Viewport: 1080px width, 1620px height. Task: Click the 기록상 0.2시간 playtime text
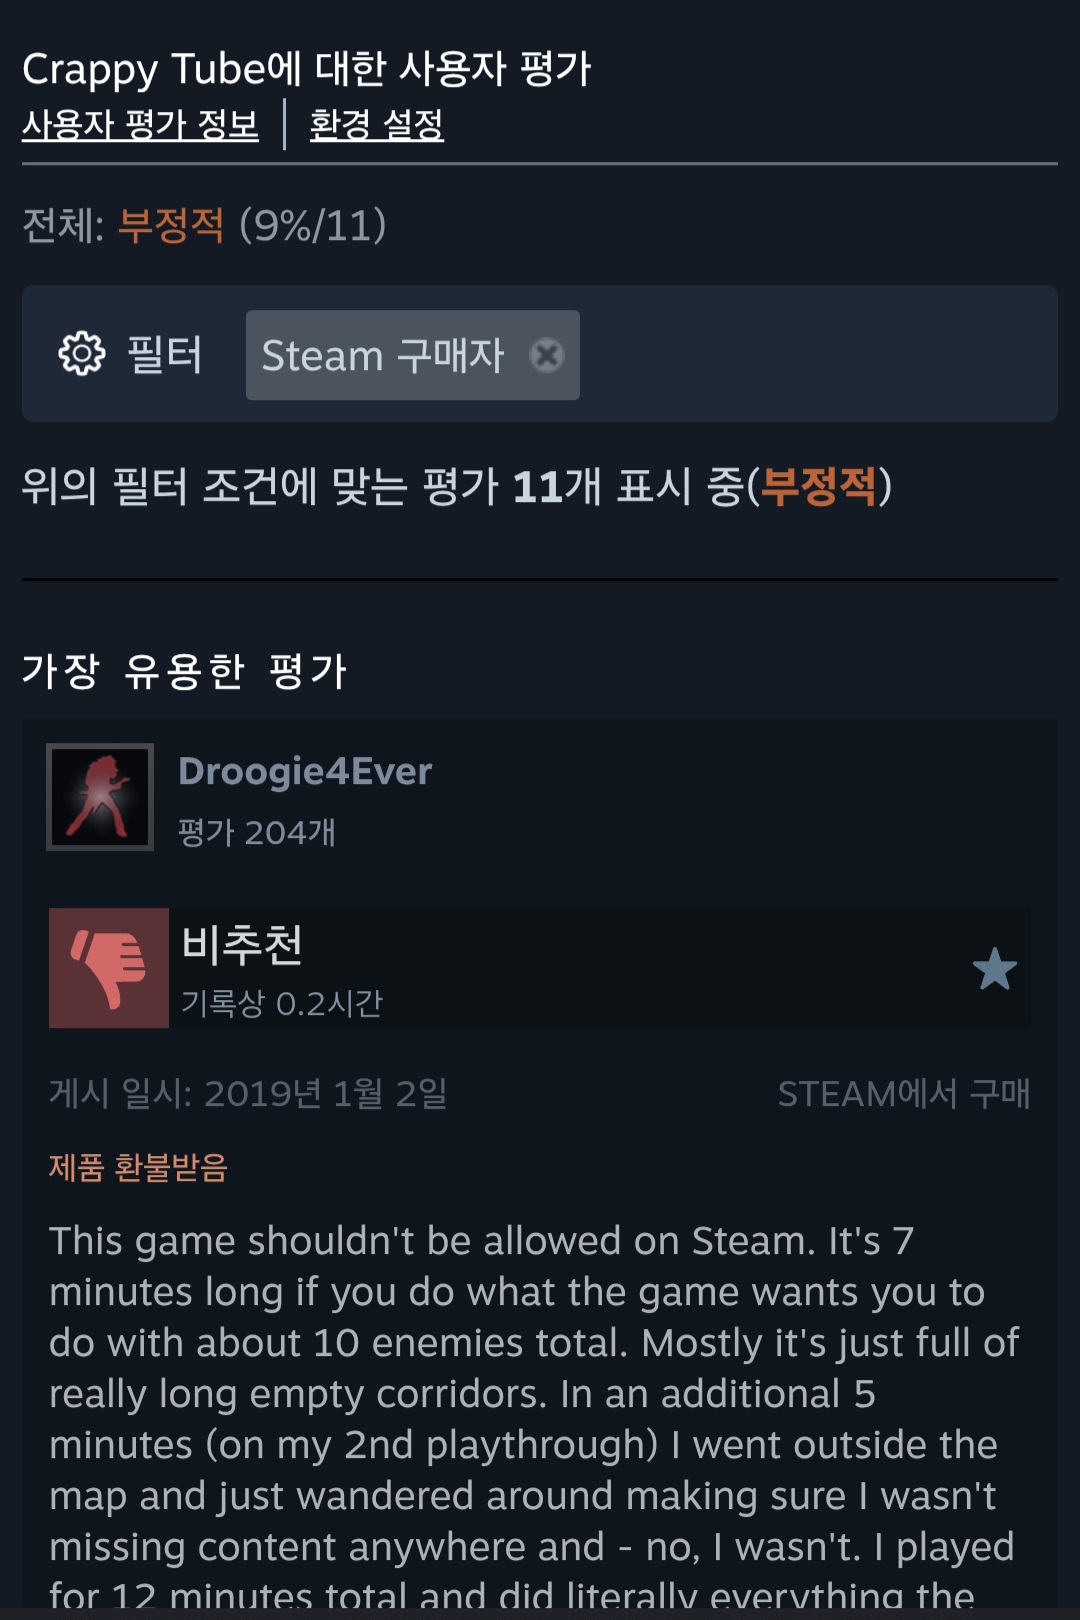282,1003
